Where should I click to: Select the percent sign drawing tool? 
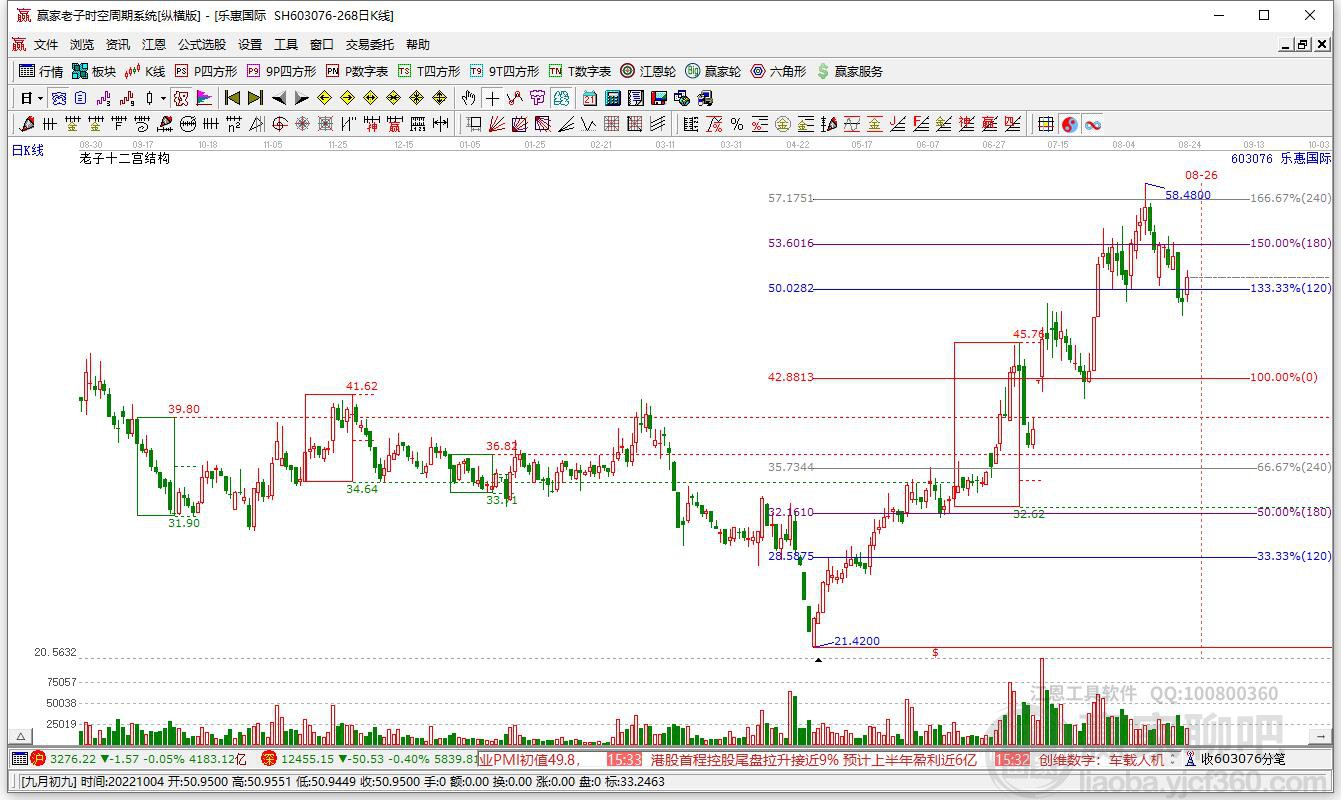737,124
